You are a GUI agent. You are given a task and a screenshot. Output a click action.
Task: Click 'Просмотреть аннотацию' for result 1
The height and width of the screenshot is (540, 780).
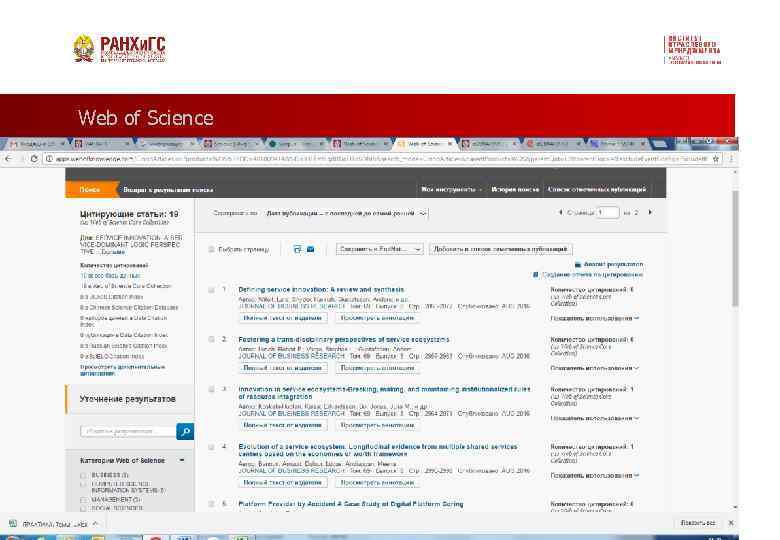pos(377,318)
